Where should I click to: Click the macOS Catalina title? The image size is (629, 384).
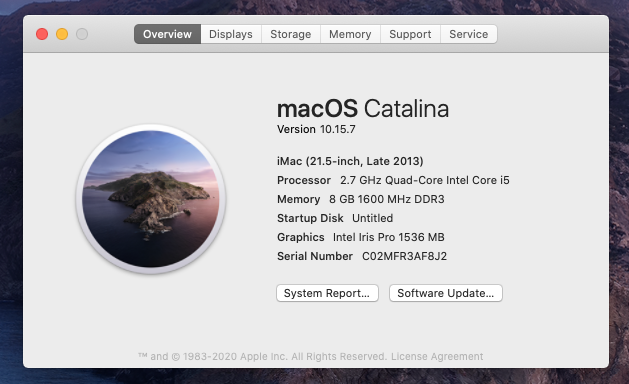pos(363,109)
